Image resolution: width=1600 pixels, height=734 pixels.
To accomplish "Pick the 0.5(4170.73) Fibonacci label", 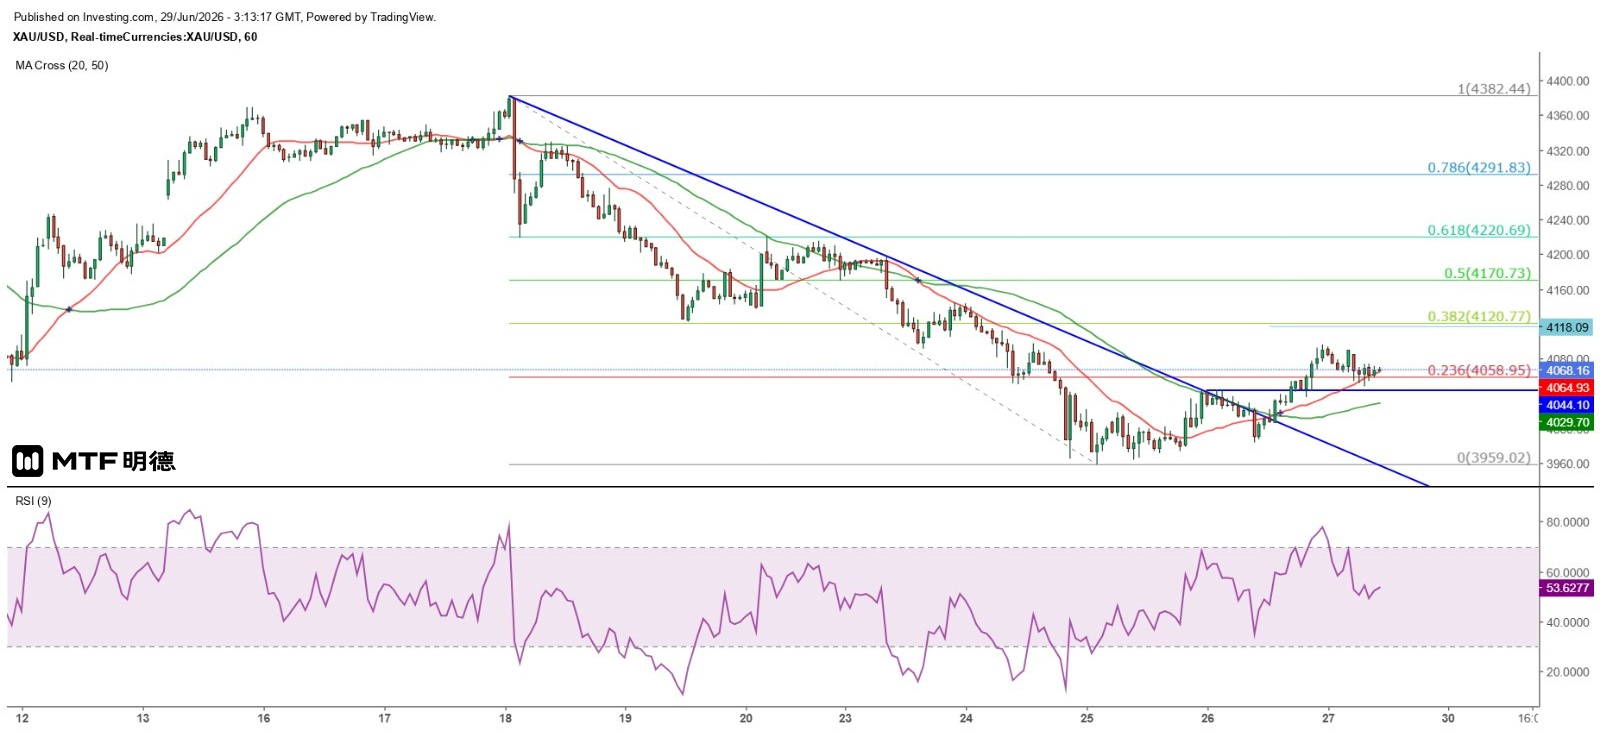I will (x=1487, y=273).
